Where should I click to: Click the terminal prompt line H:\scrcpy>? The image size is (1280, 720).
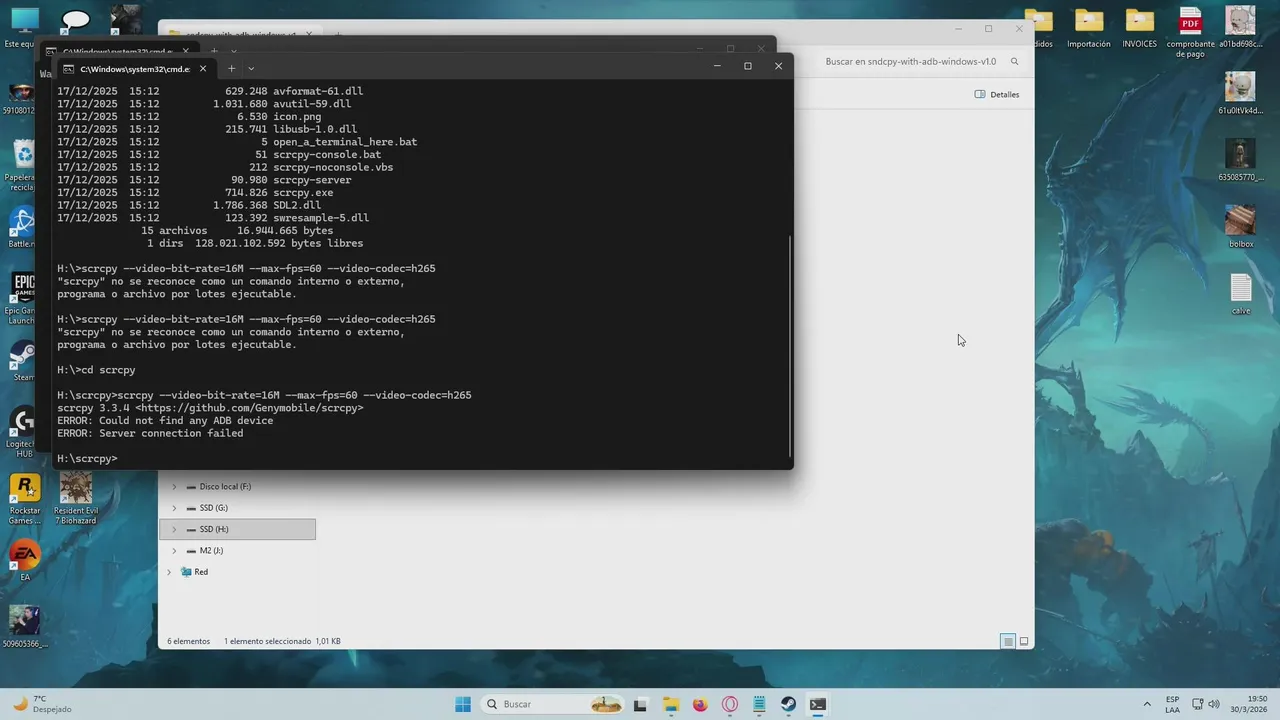click(x=87, y=459)
